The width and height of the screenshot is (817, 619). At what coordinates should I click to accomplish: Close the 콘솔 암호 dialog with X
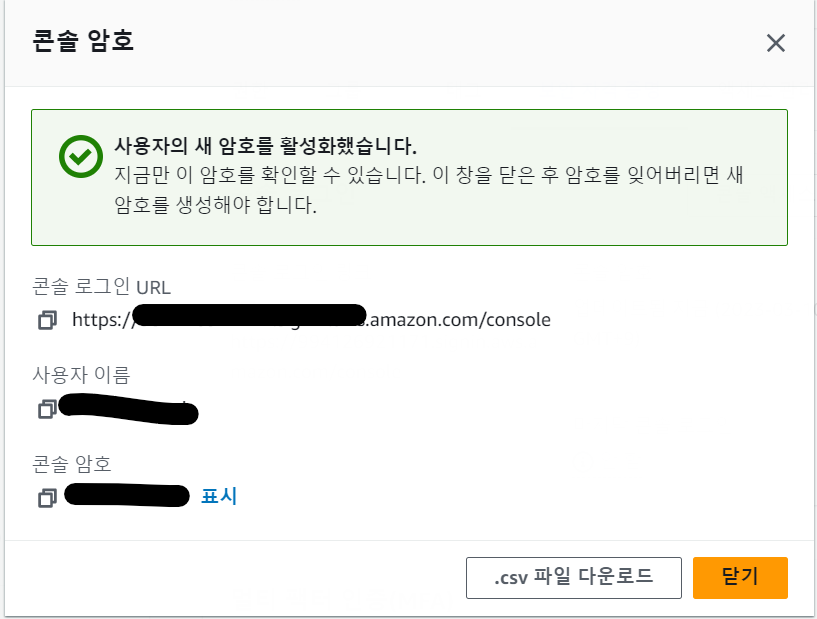tap(775, 43)
